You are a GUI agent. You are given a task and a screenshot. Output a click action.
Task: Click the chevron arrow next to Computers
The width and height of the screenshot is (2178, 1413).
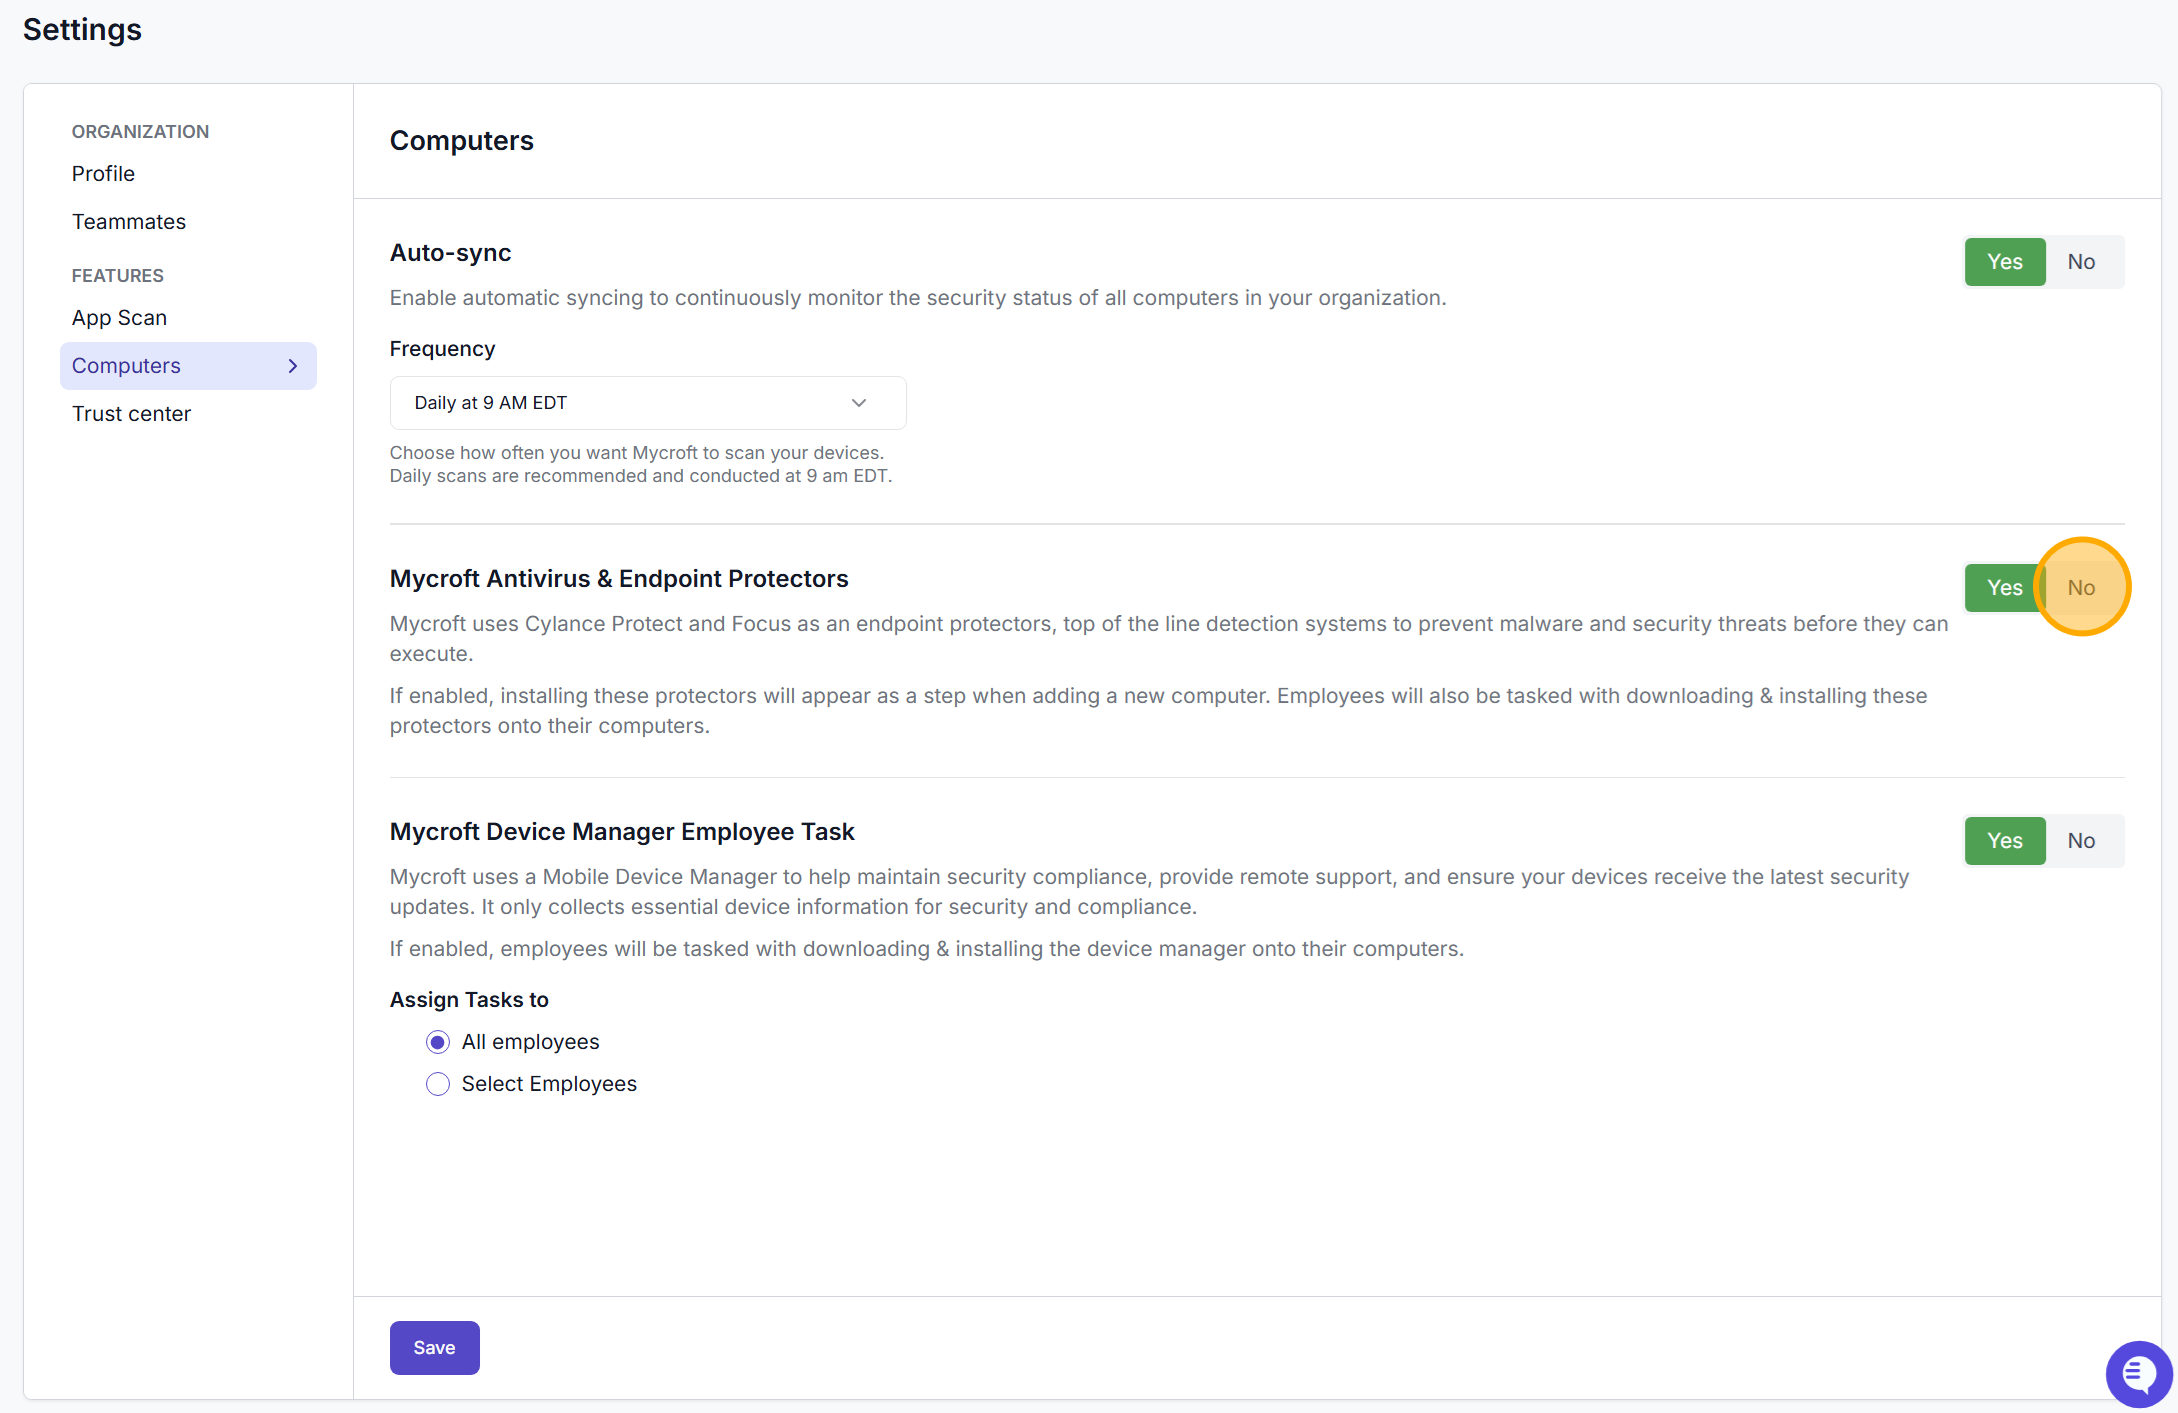click(293, 366)
